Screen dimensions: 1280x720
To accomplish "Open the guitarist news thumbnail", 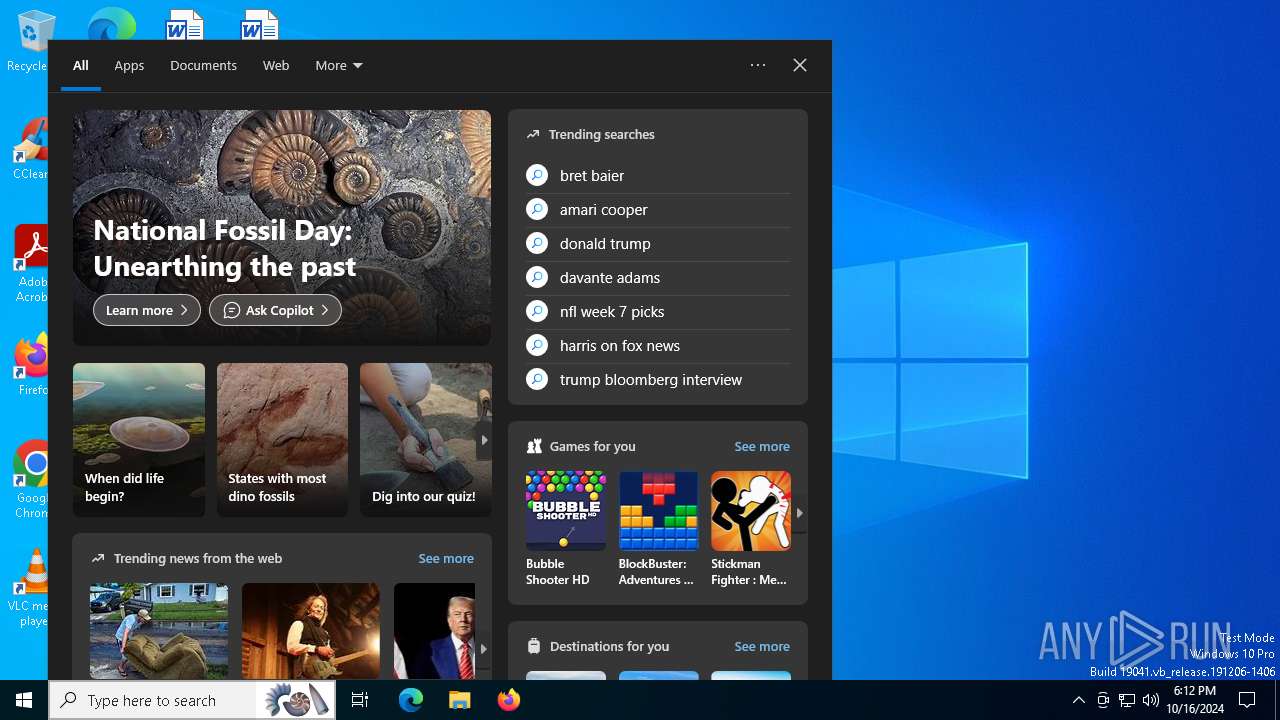I will tap(311, 631).
